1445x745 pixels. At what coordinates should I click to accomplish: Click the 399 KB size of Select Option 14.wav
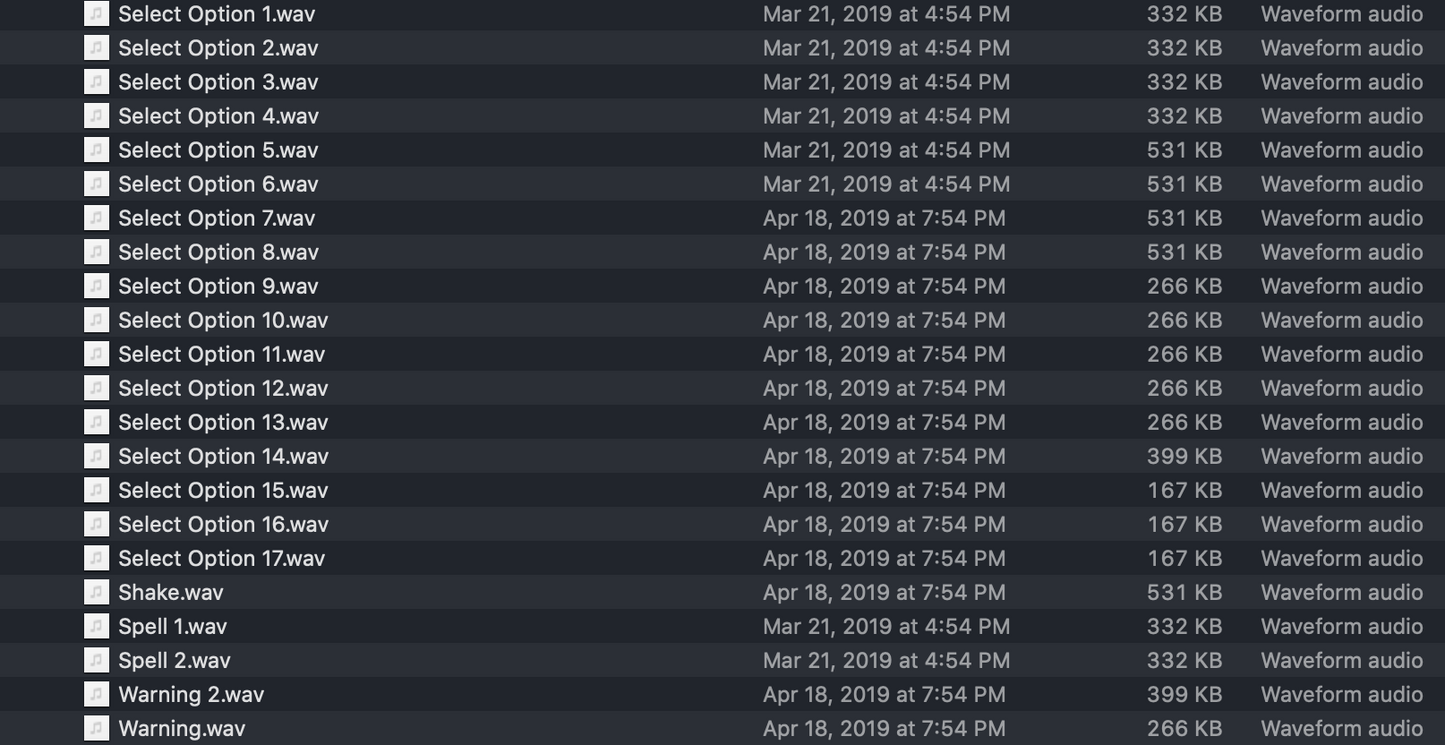click(1184, 456)
